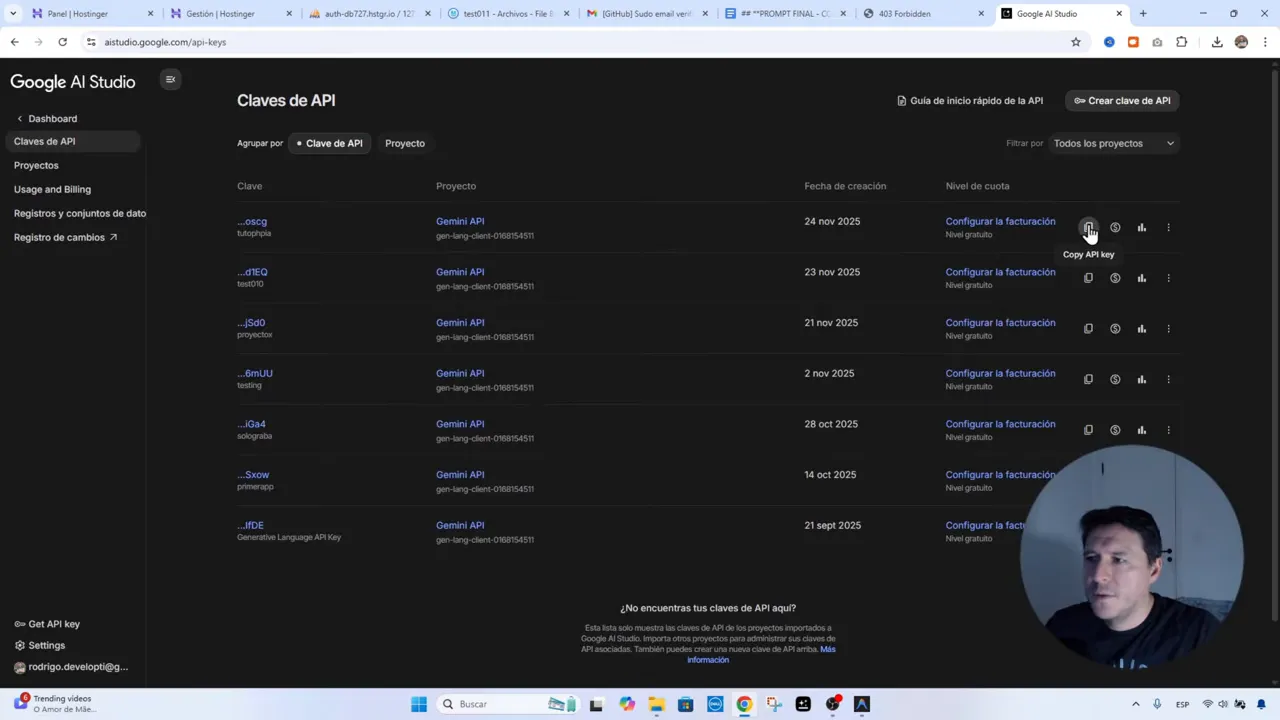
Task: Expand hidden icons in the system tray
Action: coord(1136,704)
